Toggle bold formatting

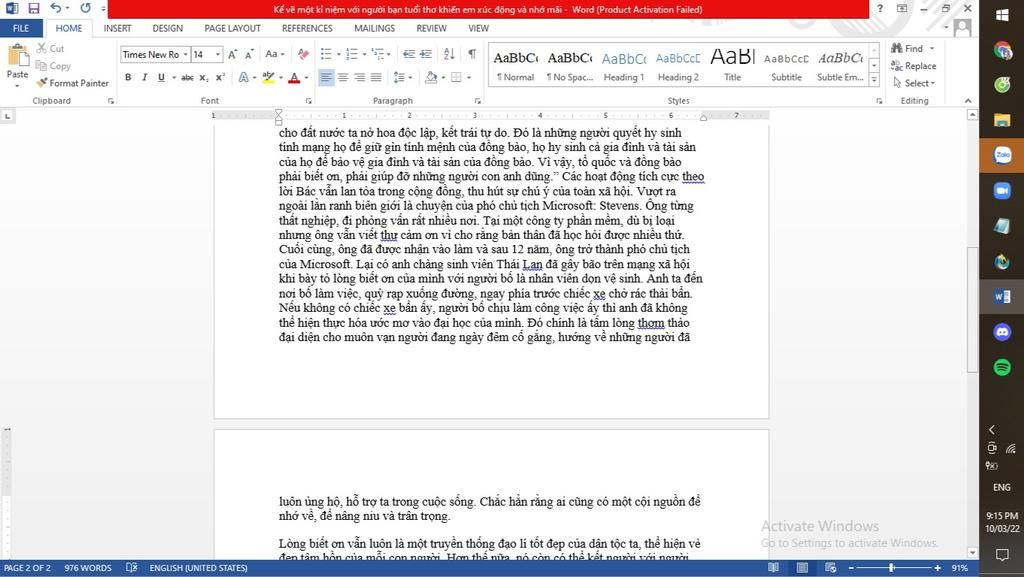click(x=128, y=77)
